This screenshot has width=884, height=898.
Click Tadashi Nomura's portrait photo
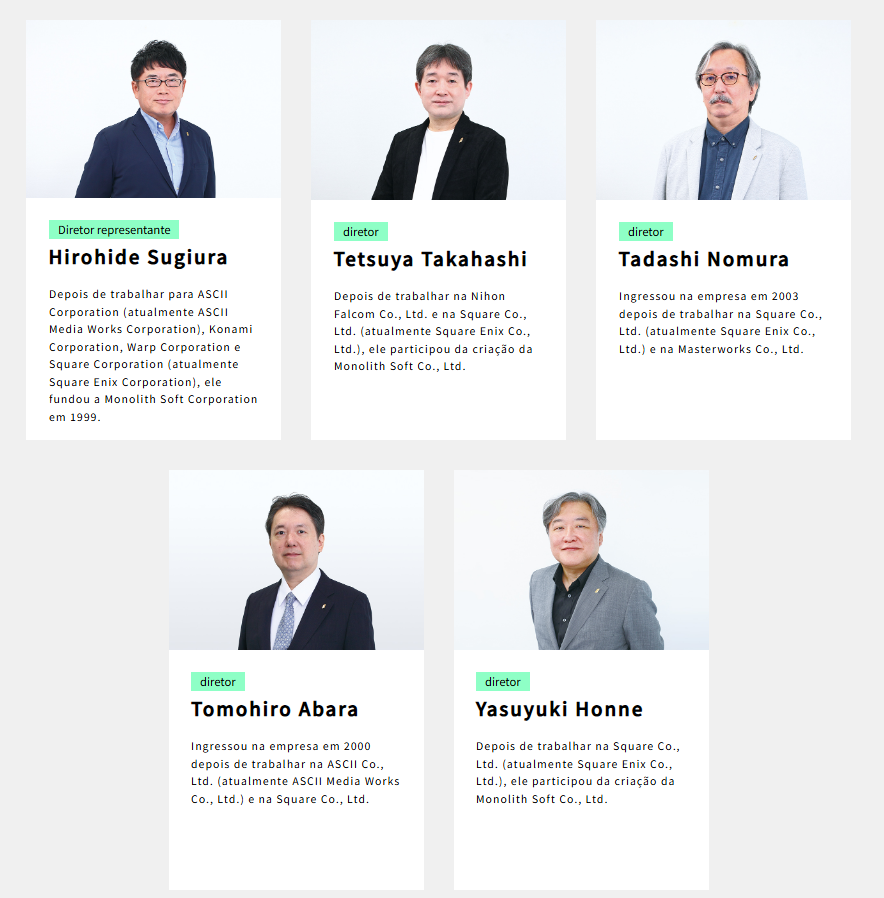click(723, 110)
